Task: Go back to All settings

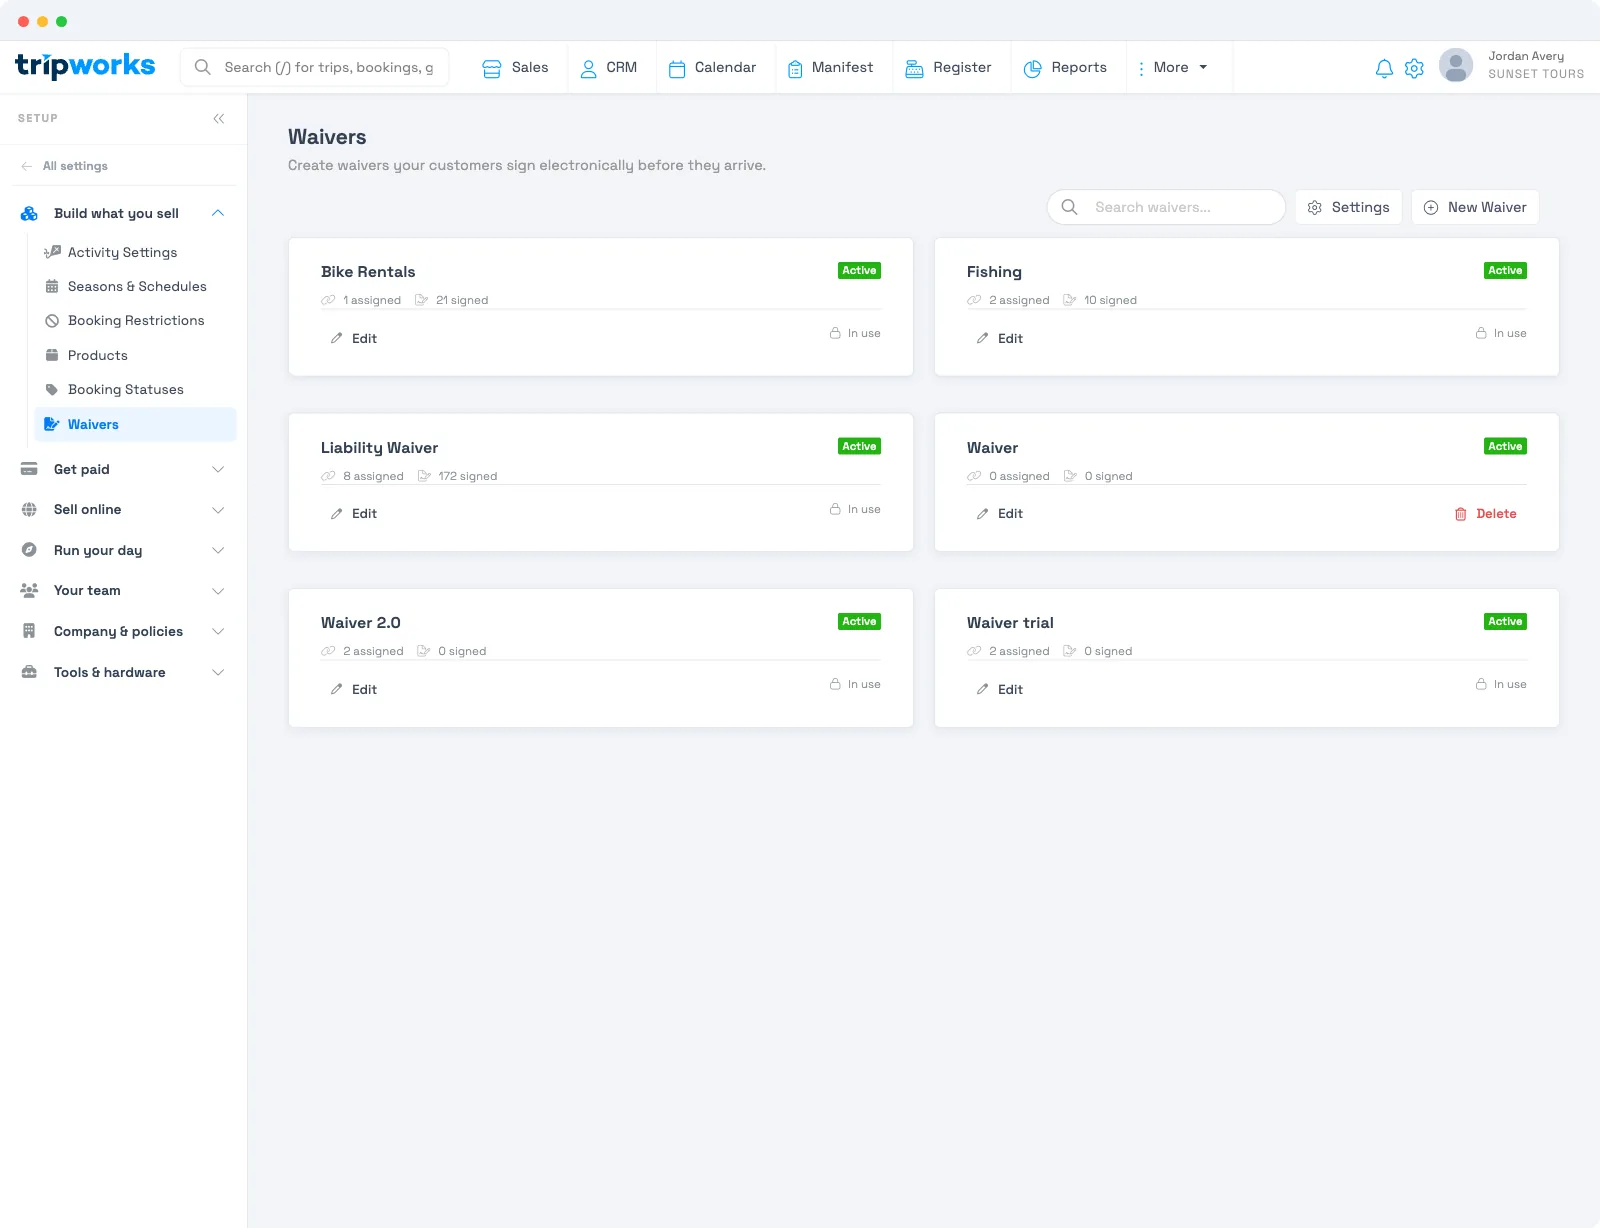Action: click(64, 166)
